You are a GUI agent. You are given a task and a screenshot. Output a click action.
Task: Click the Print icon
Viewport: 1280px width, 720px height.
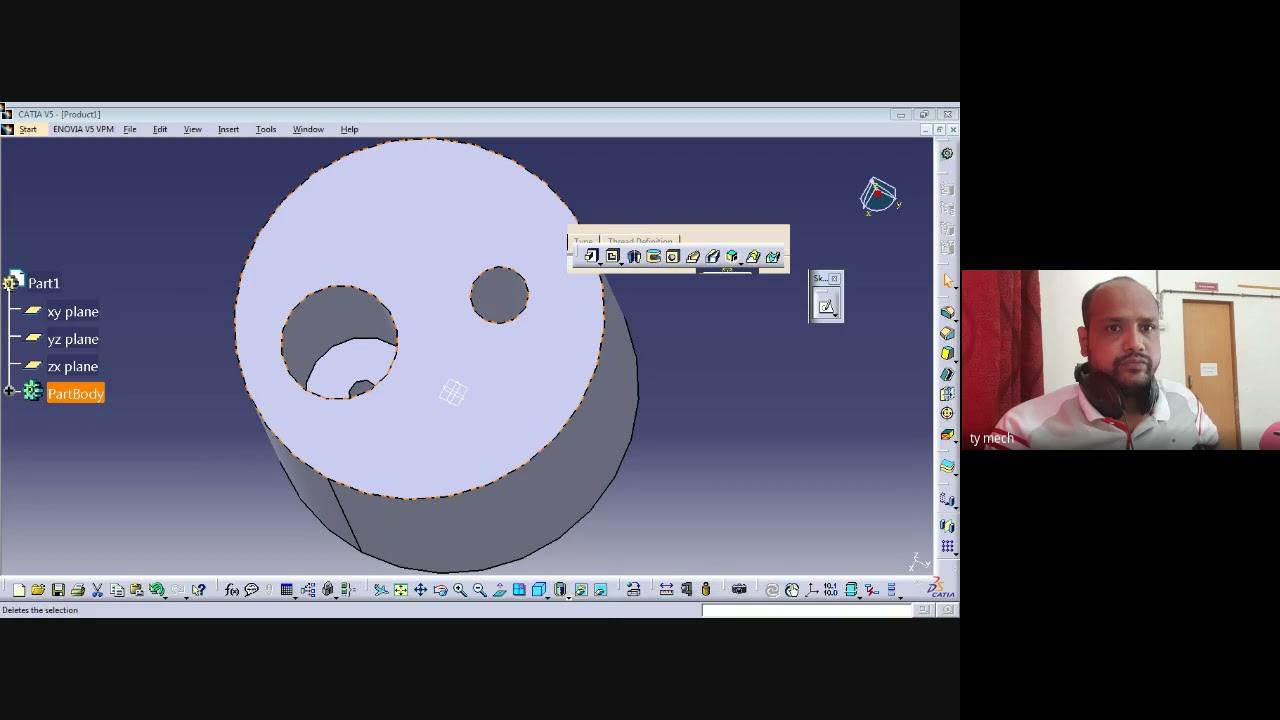78,590
